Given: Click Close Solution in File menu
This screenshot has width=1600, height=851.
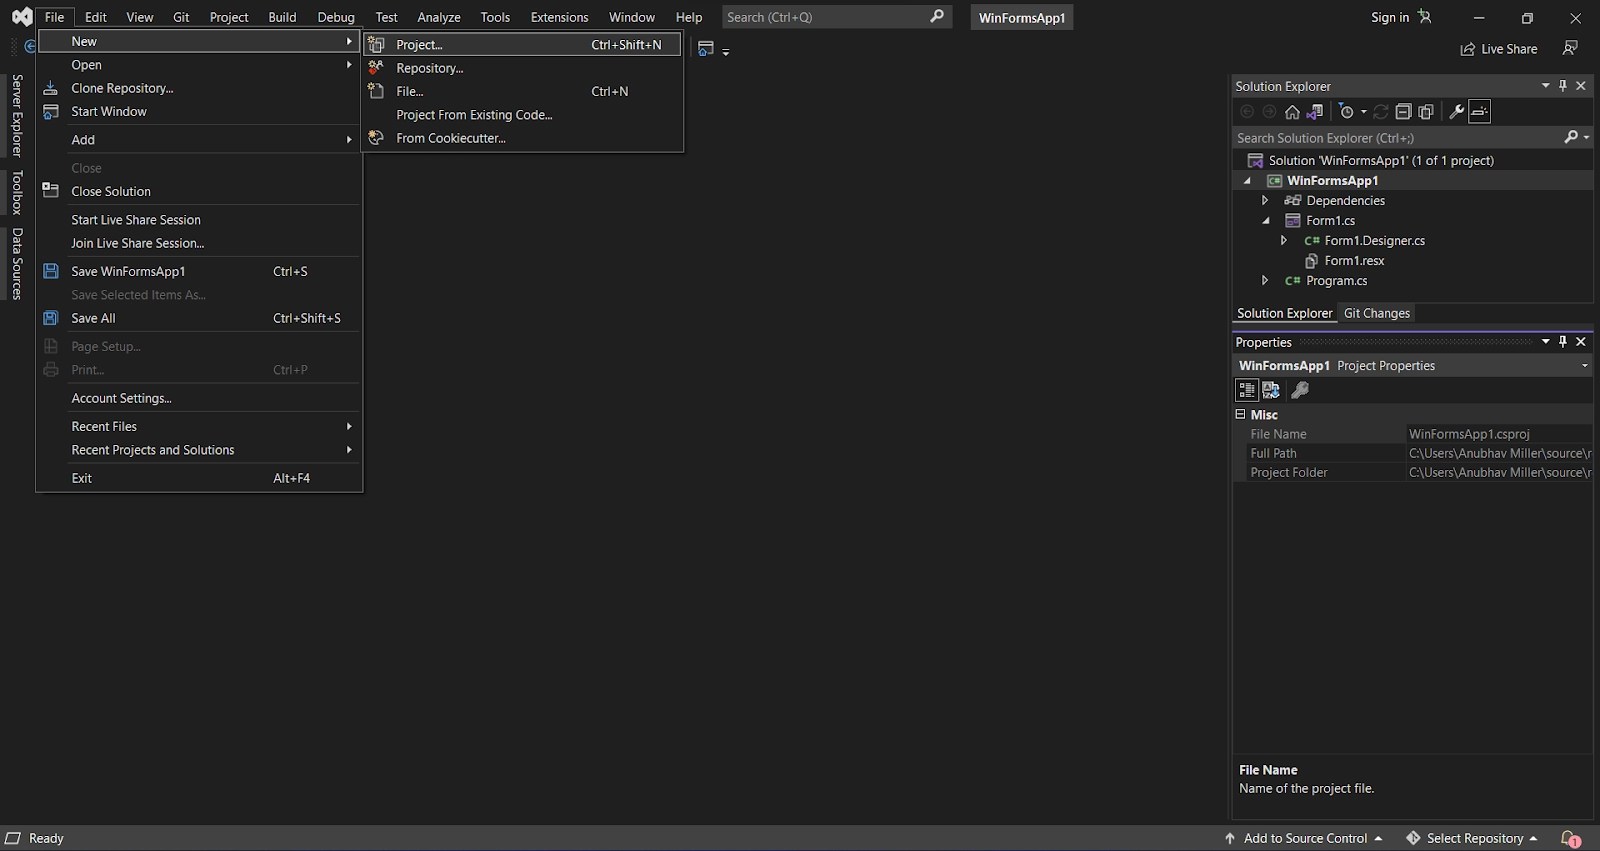Looking at the screenshot, I should [199, 191].
